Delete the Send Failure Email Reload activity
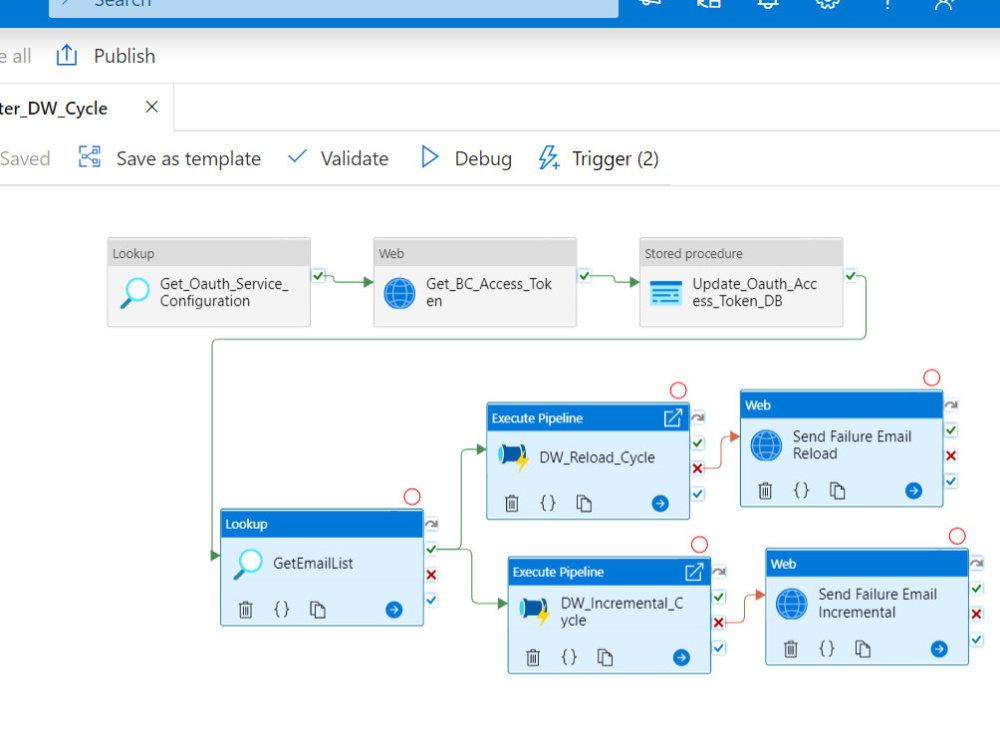This screenshot has width=1000, height=750. click(765, 490)
